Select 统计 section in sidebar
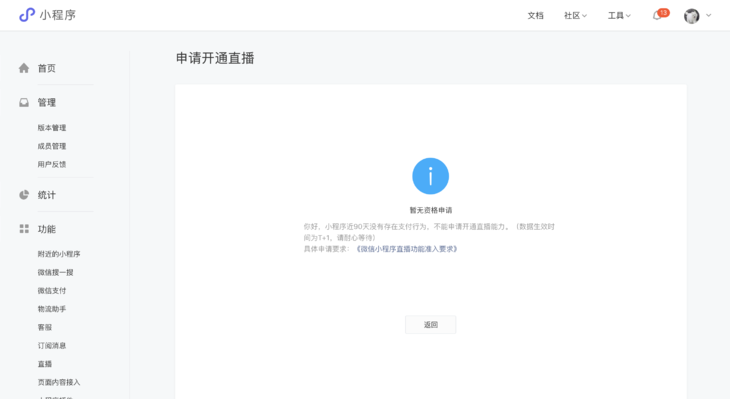Image resolution: width=730 pixels, height=399 pixels. 47,195
